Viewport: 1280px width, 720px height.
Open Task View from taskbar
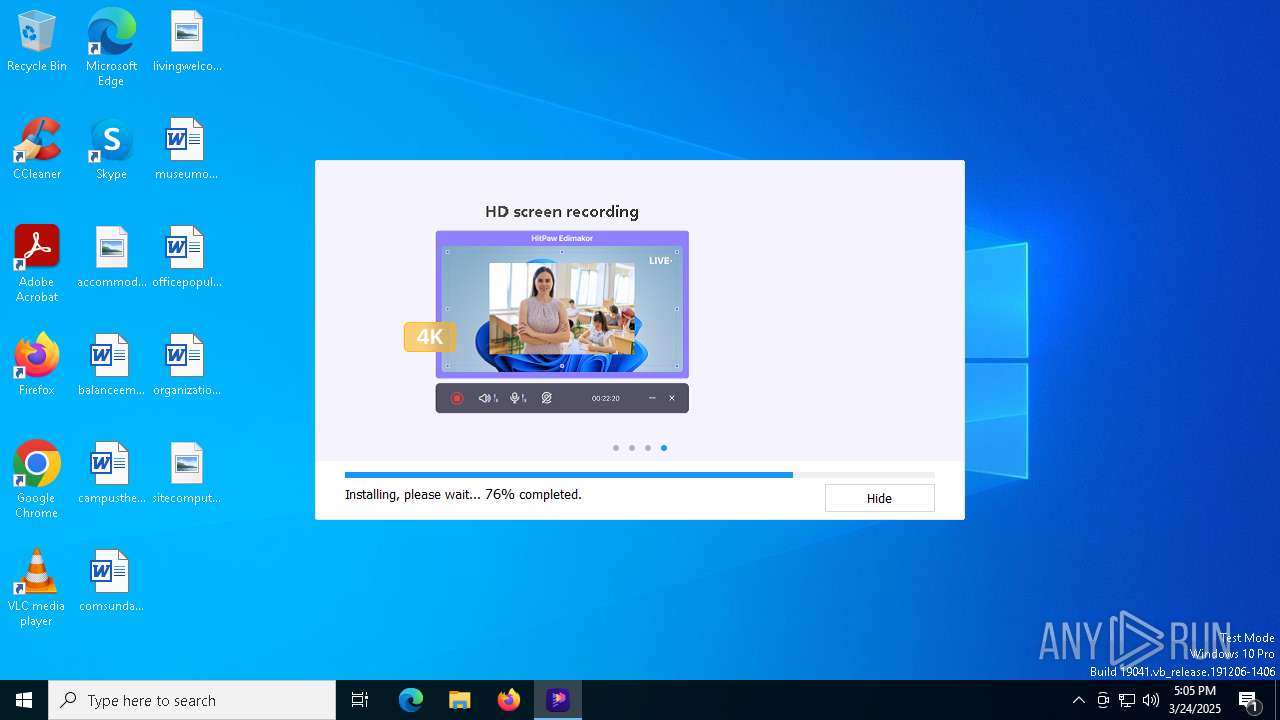tap(360, 700)
